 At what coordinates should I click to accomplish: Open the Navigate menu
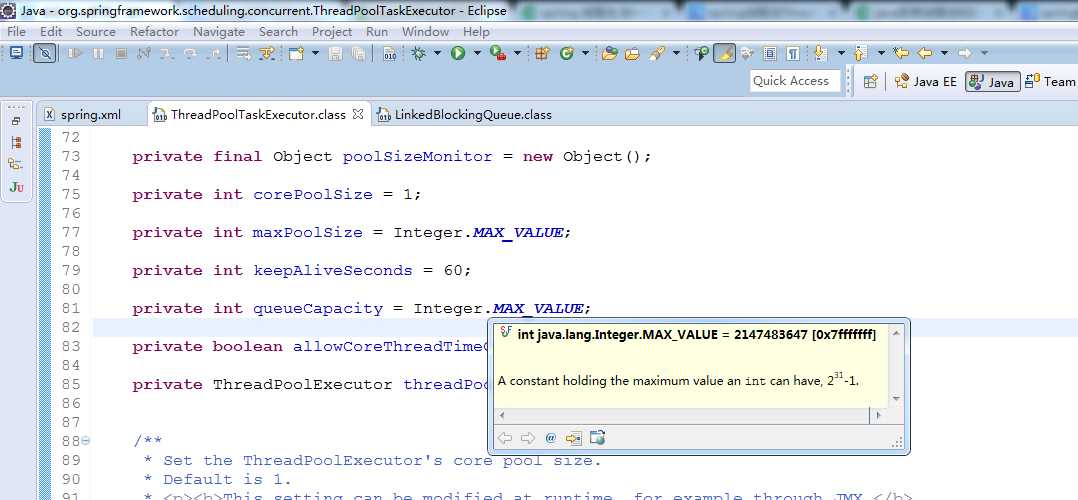(x=219, y=32)
